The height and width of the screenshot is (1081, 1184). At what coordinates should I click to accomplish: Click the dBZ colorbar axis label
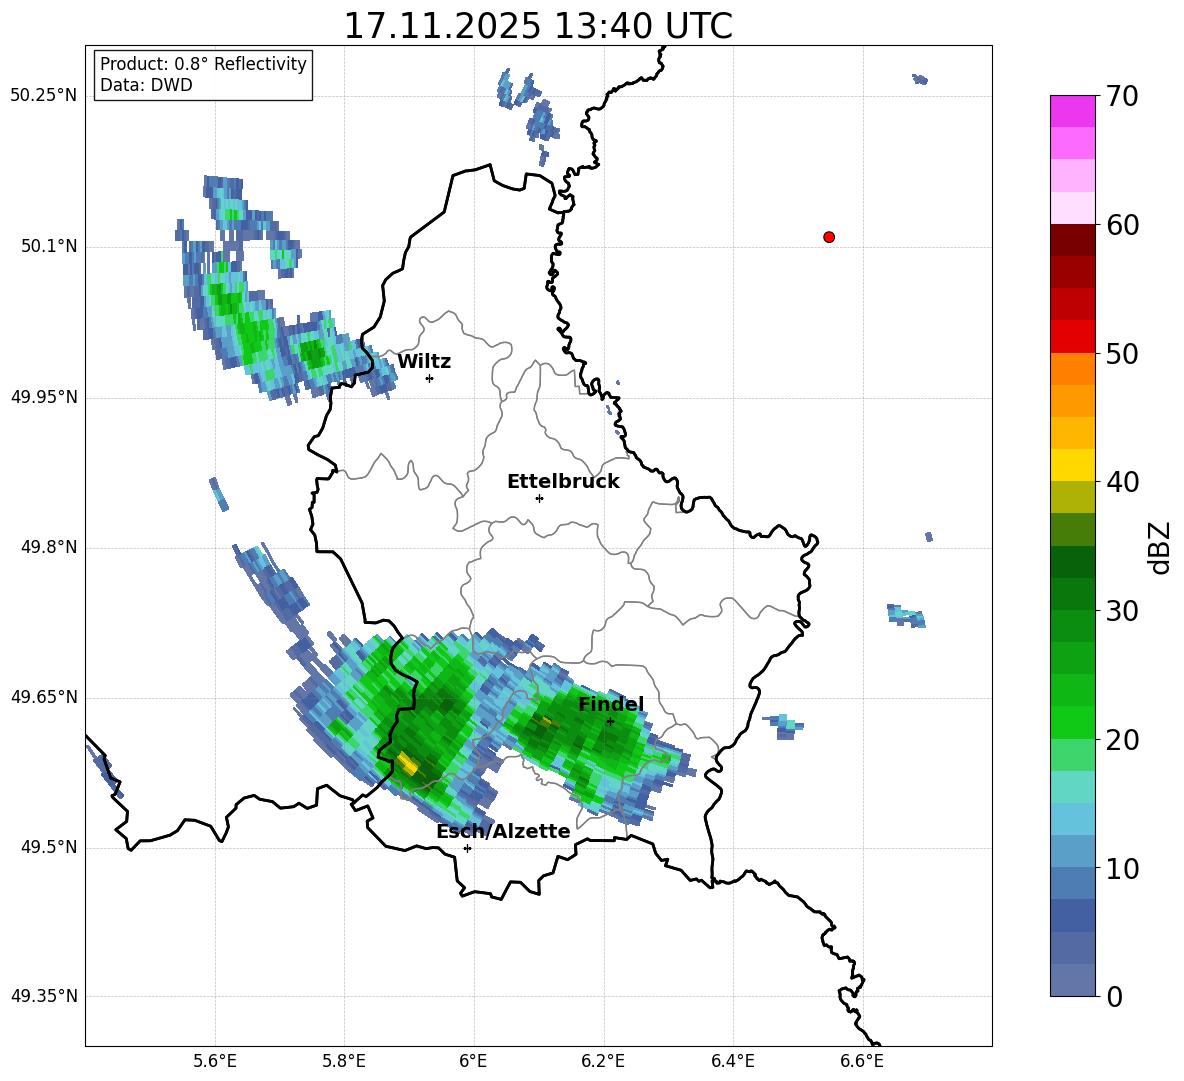[1160, 547]
